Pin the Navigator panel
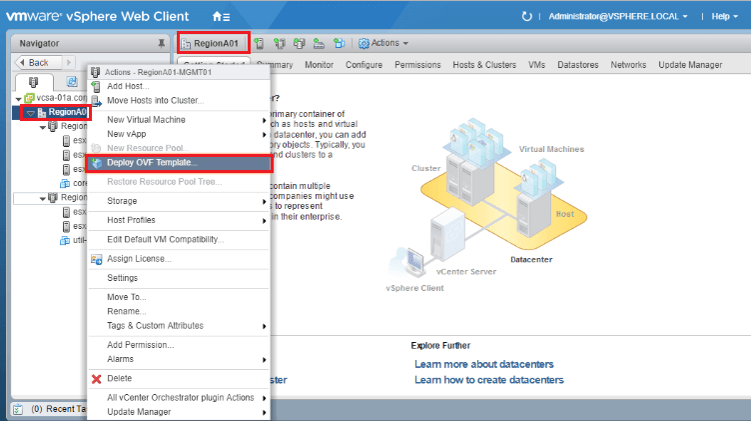Viewport: 751px width, 421px height. point(161,44)
